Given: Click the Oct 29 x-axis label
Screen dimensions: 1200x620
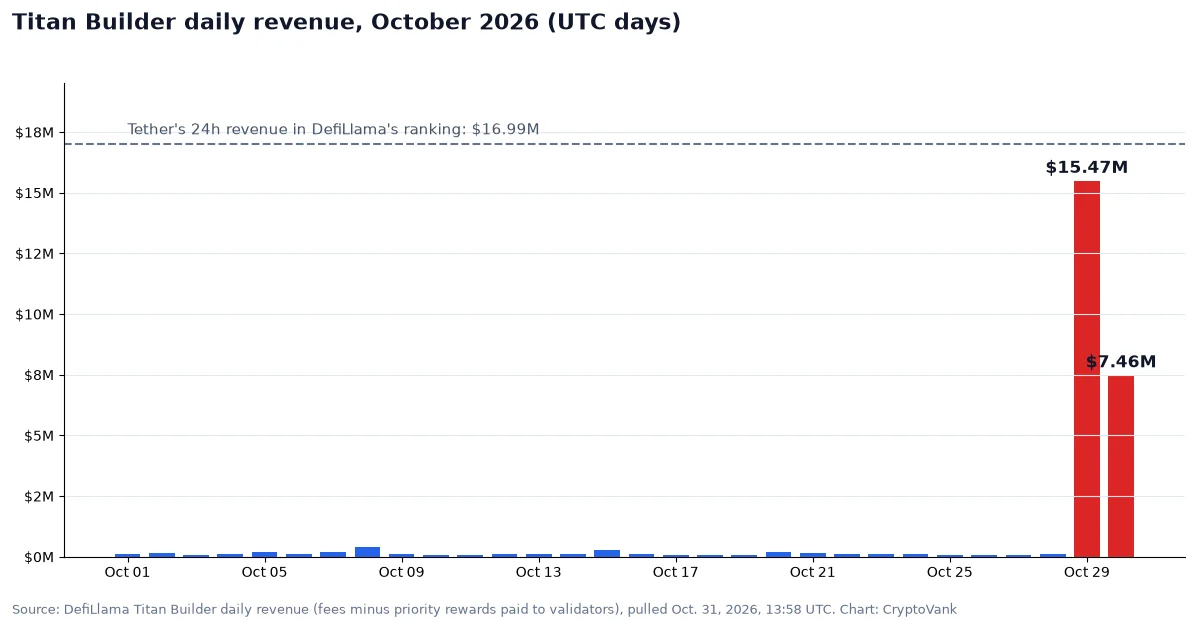Looking at the screenshot, I should [x=1086, y=572].
